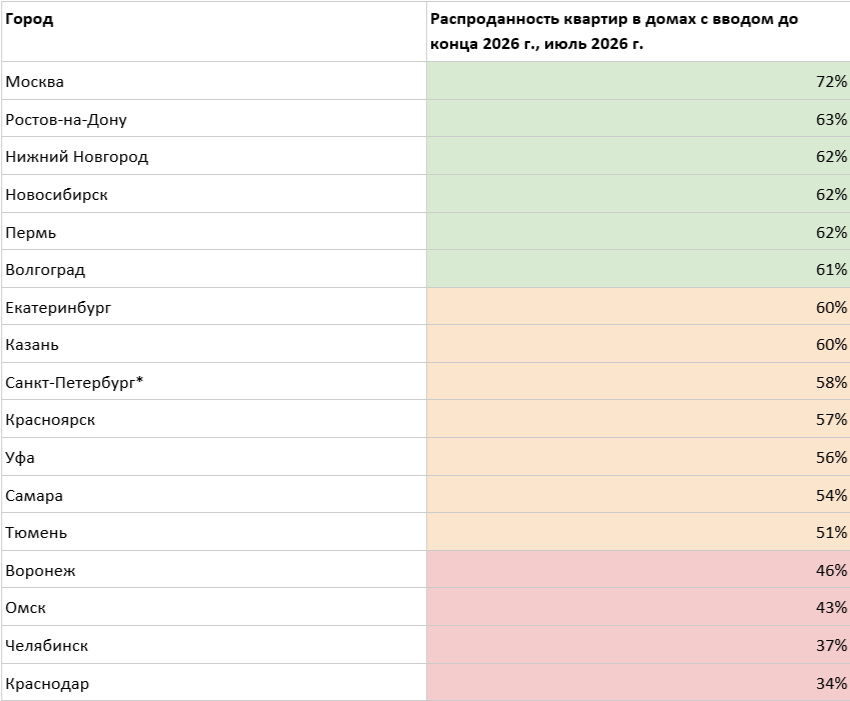850x701 pixels.
Task: Click the 63% green cell
Action: [x=638, y=118]
